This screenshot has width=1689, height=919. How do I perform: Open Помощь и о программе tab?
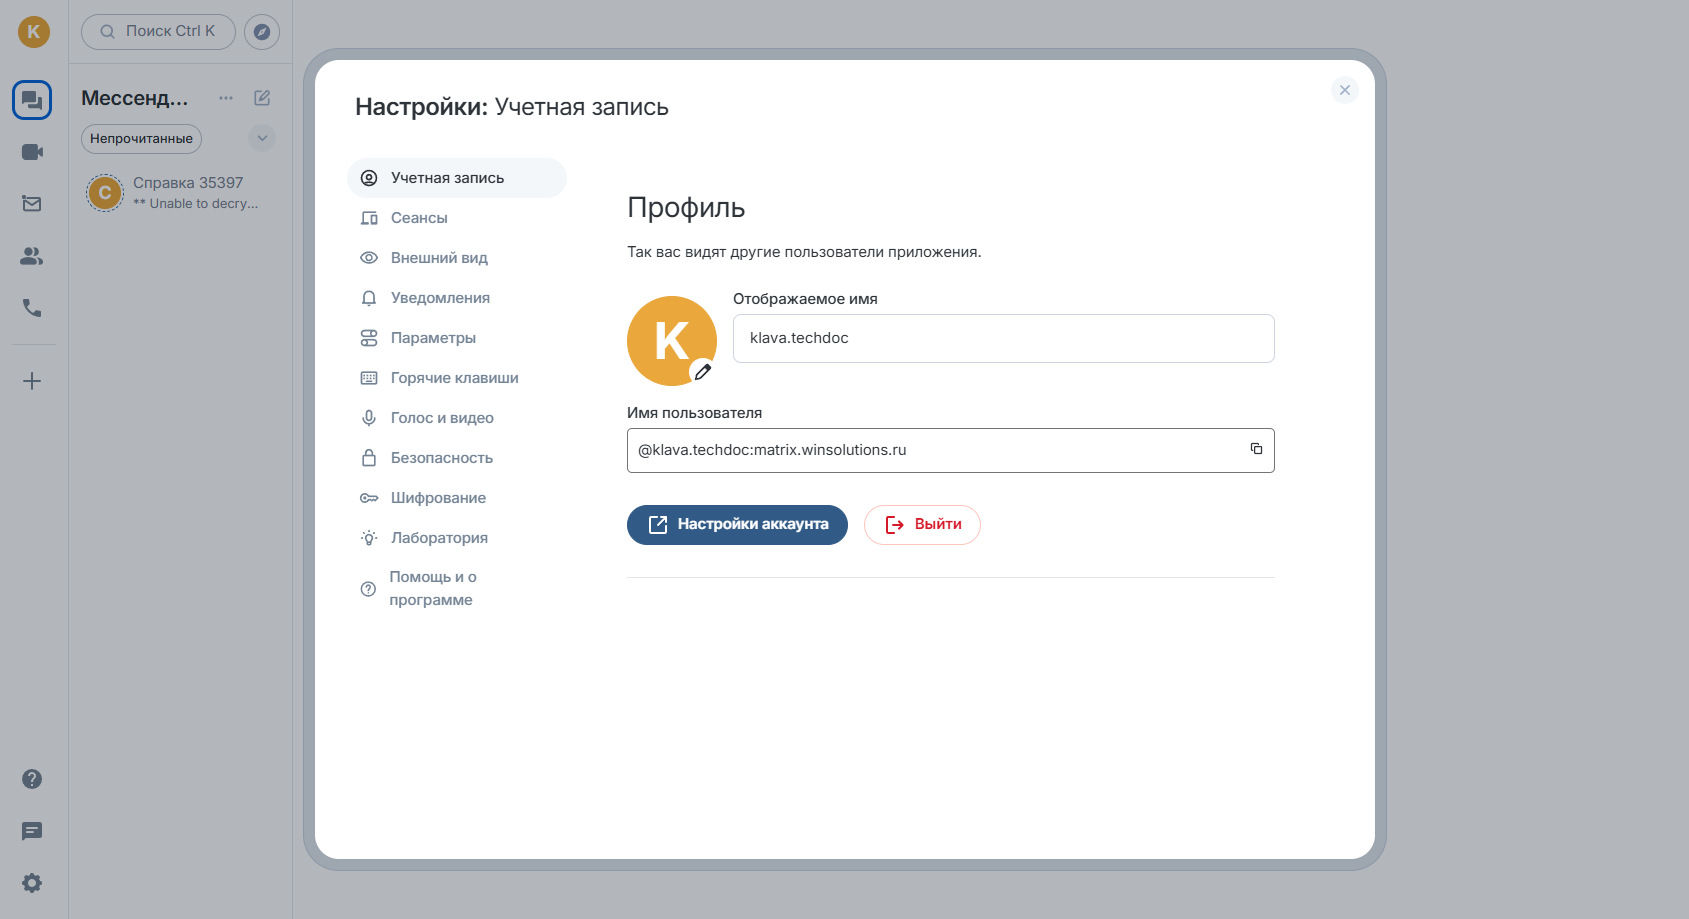pyautogui.click(x=457, y=588)
